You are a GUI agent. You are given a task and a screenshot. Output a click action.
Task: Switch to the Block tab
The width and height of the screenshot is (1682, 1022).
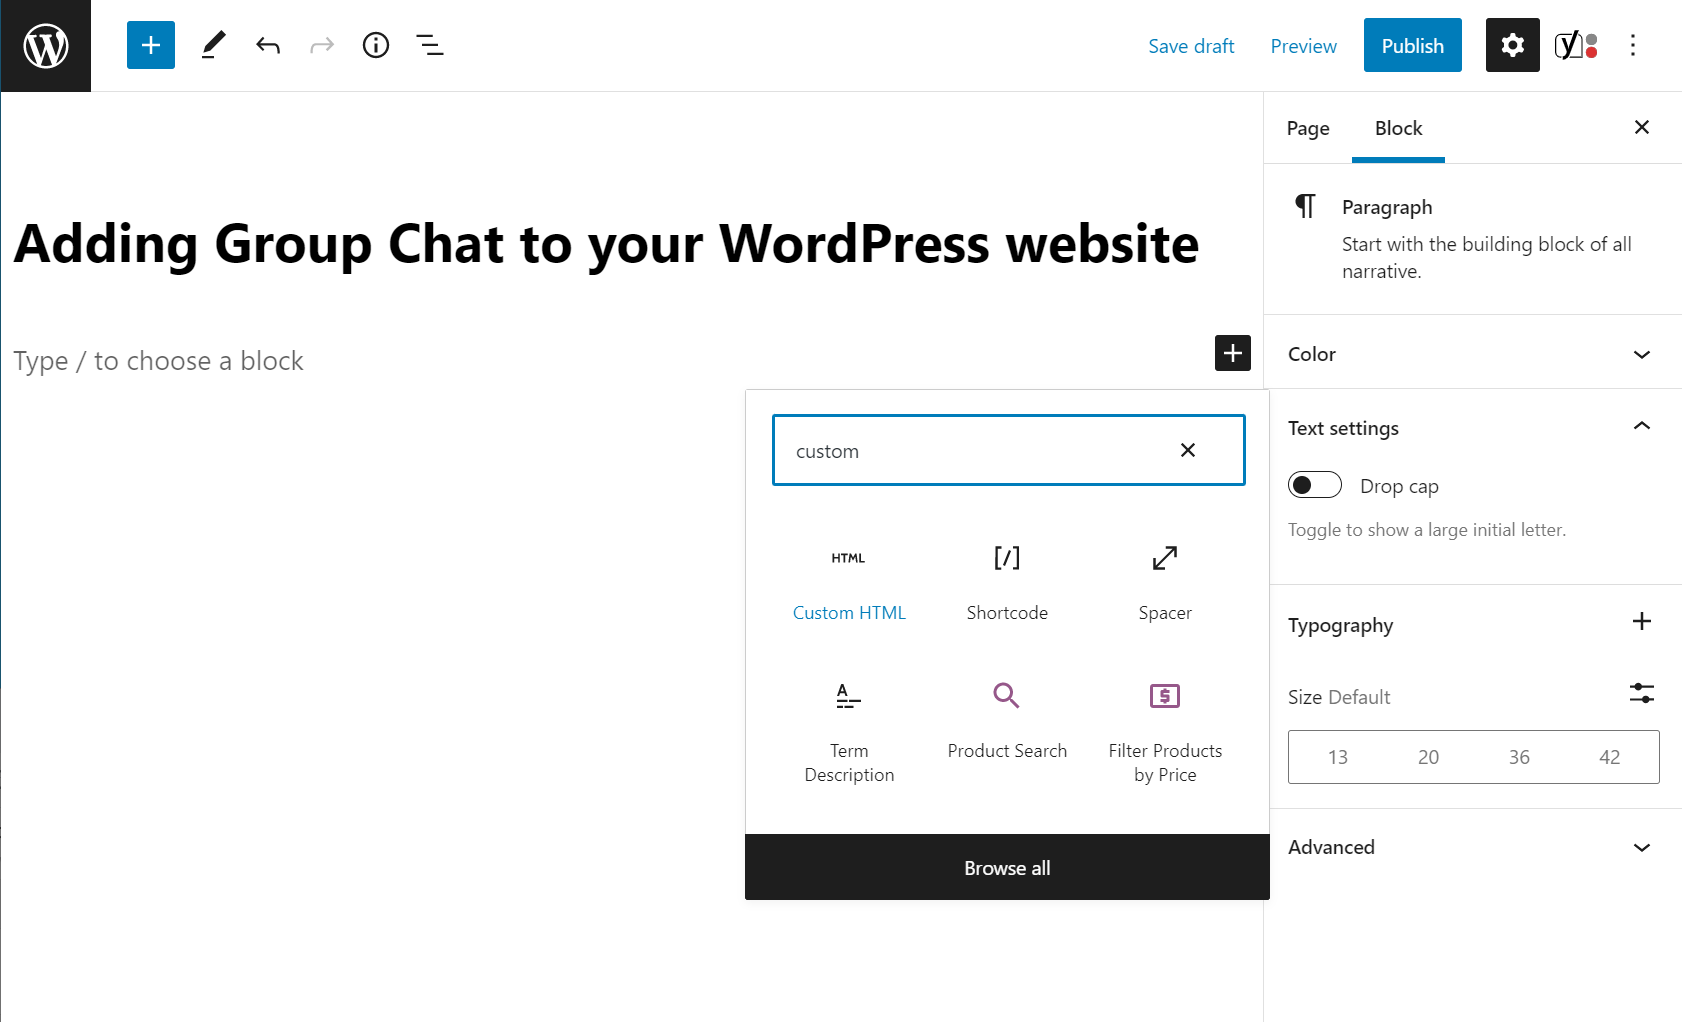coord(1398,128)
